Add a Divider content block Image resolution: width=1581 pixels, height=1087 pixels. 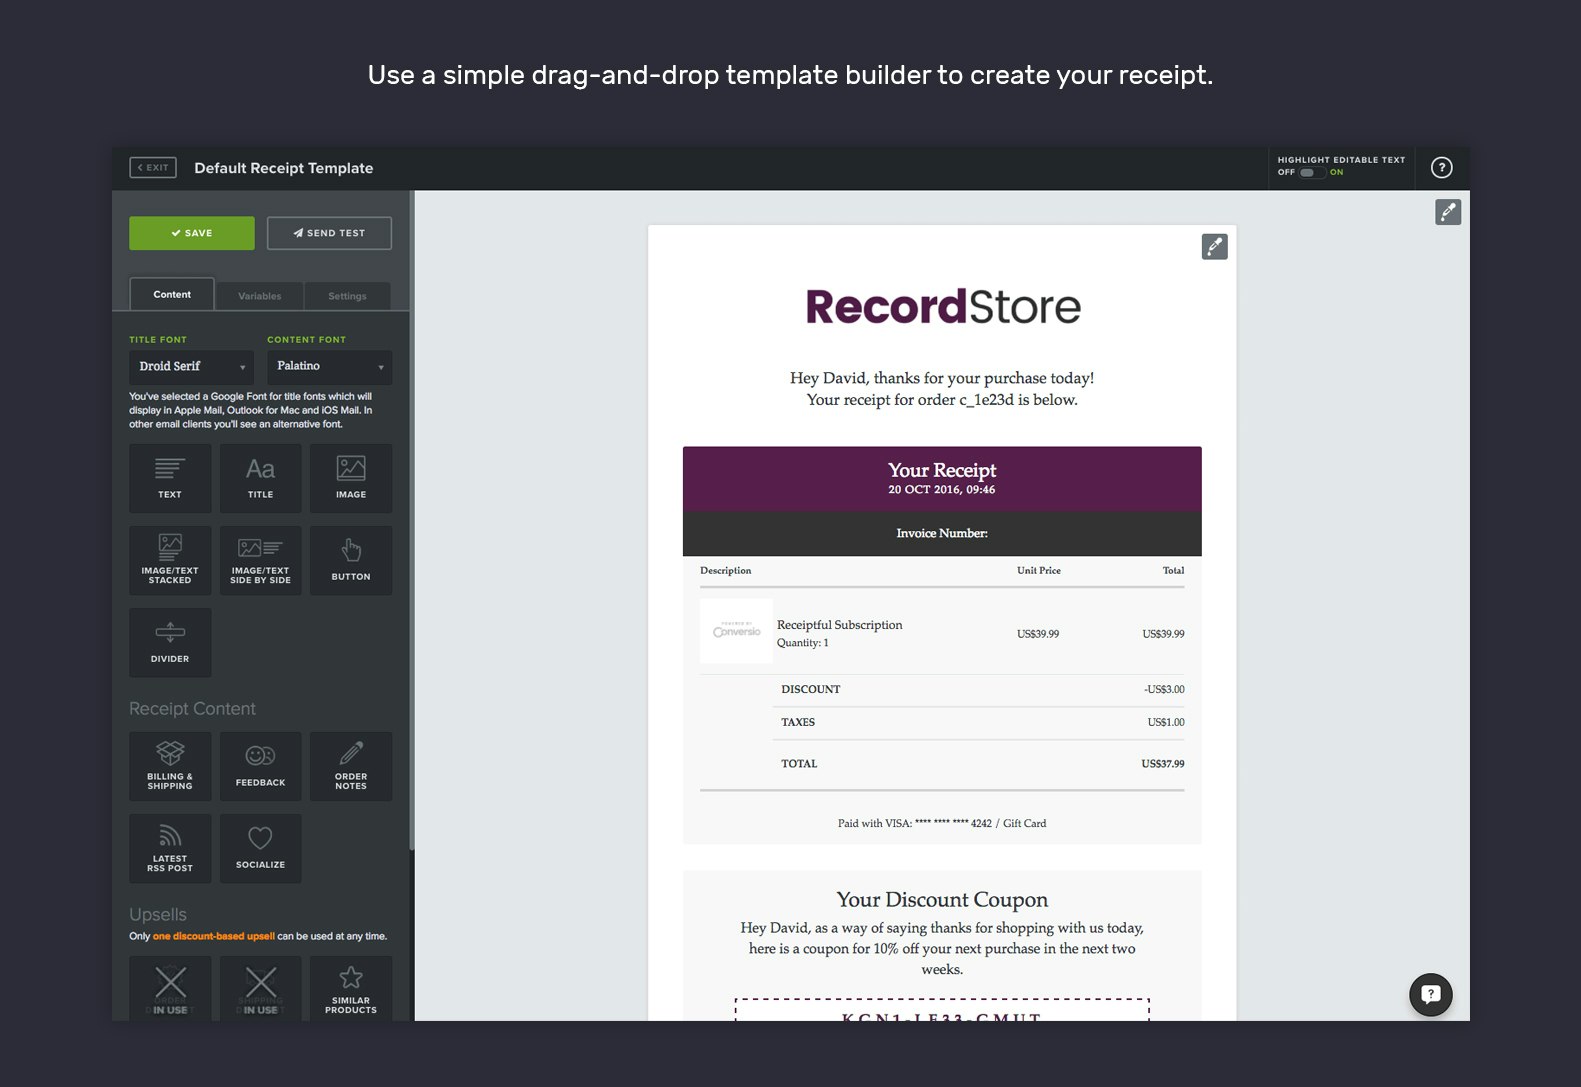coord(170,642)
